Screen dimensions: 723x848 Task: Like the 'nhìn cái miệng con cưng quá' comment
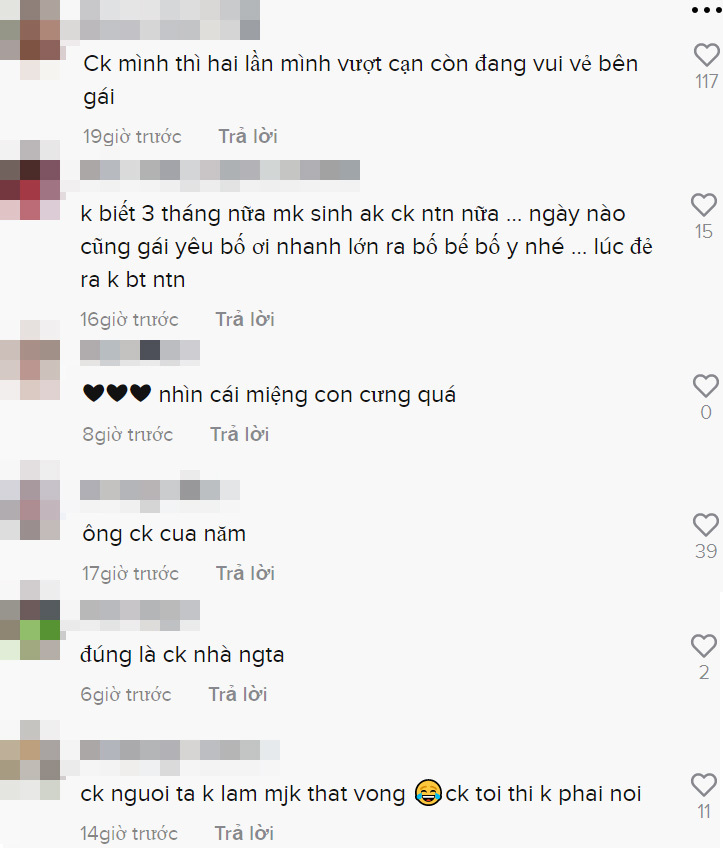706,386
